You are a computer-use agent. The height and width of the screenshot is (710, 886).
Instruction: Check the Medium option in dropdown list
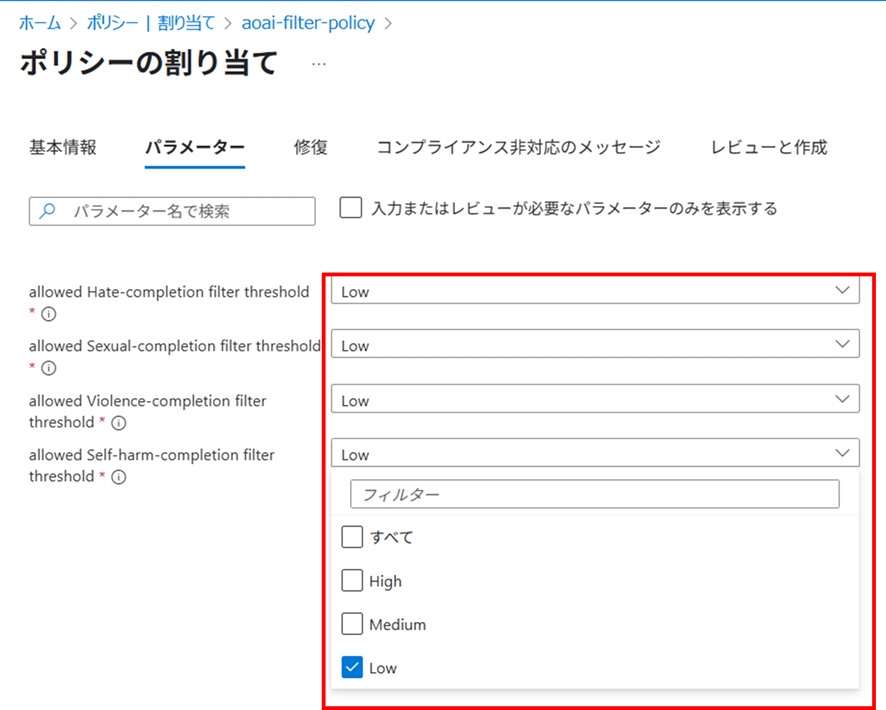352,624
